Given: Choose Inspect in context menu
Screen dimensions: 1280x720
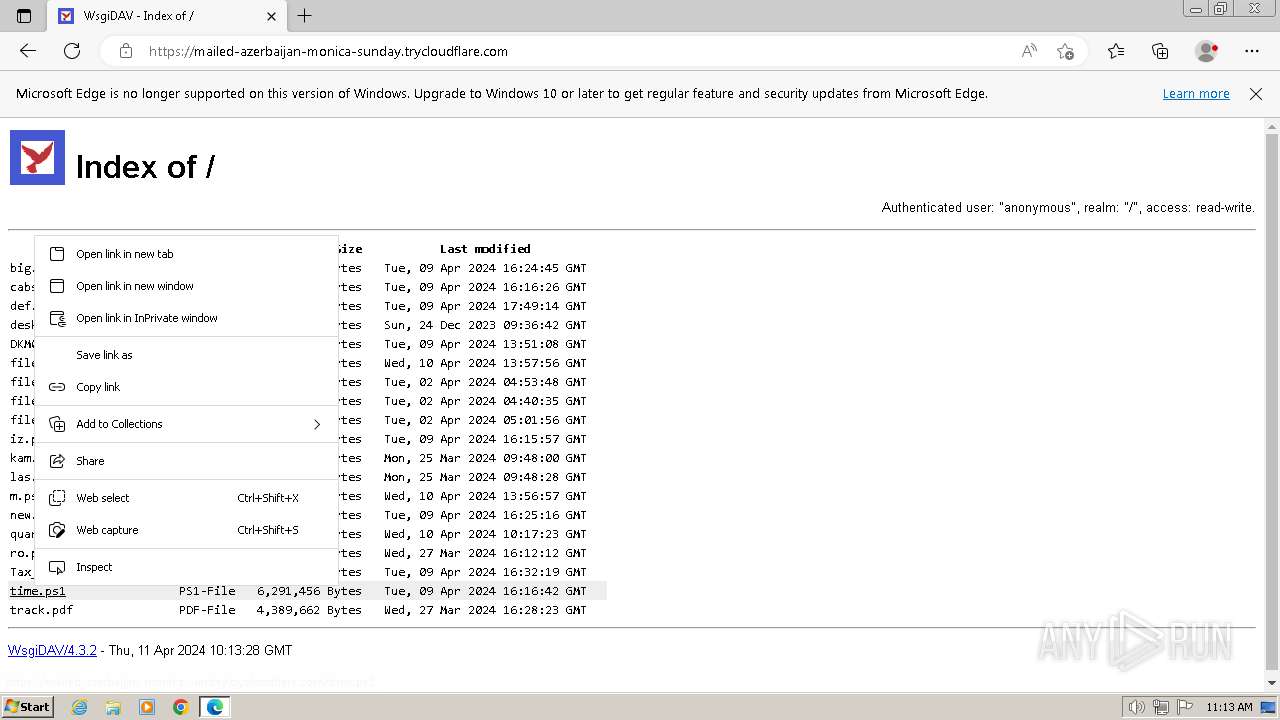Looking at the screenshot, I should pyautogui.click(x=186, y=567).
